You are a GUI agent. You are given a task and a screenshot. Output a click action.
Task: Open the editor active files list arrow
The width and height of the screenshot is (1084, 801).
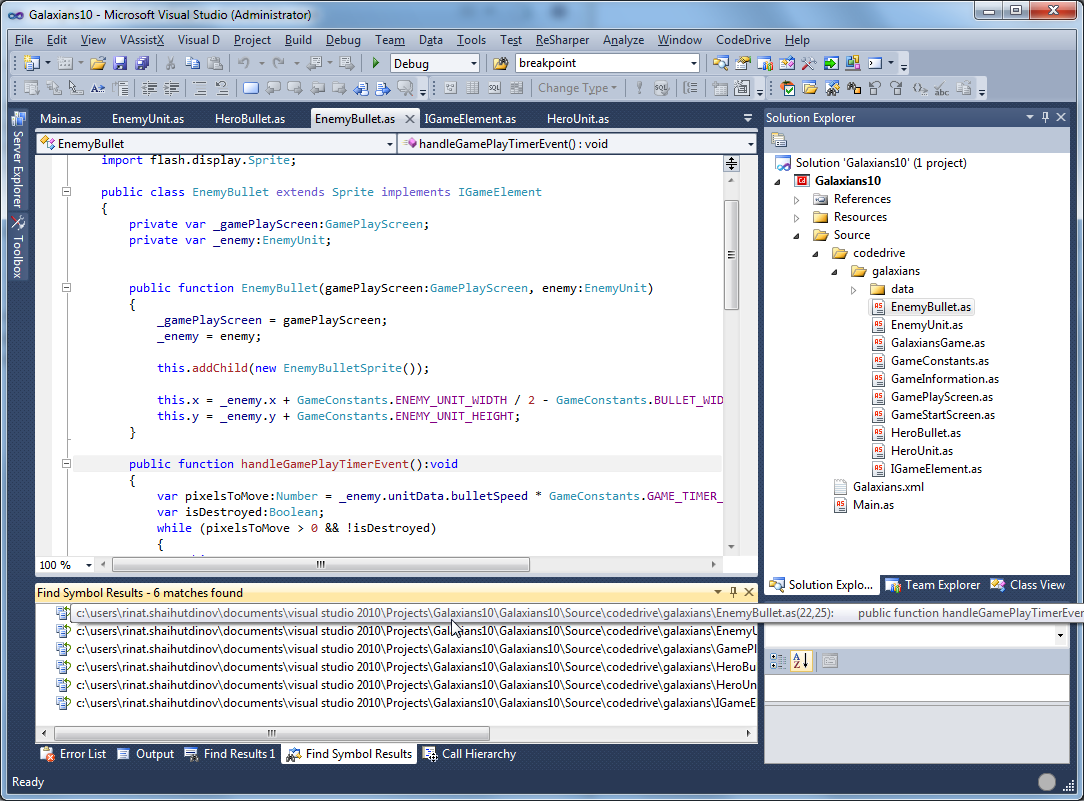pos(747,119)
